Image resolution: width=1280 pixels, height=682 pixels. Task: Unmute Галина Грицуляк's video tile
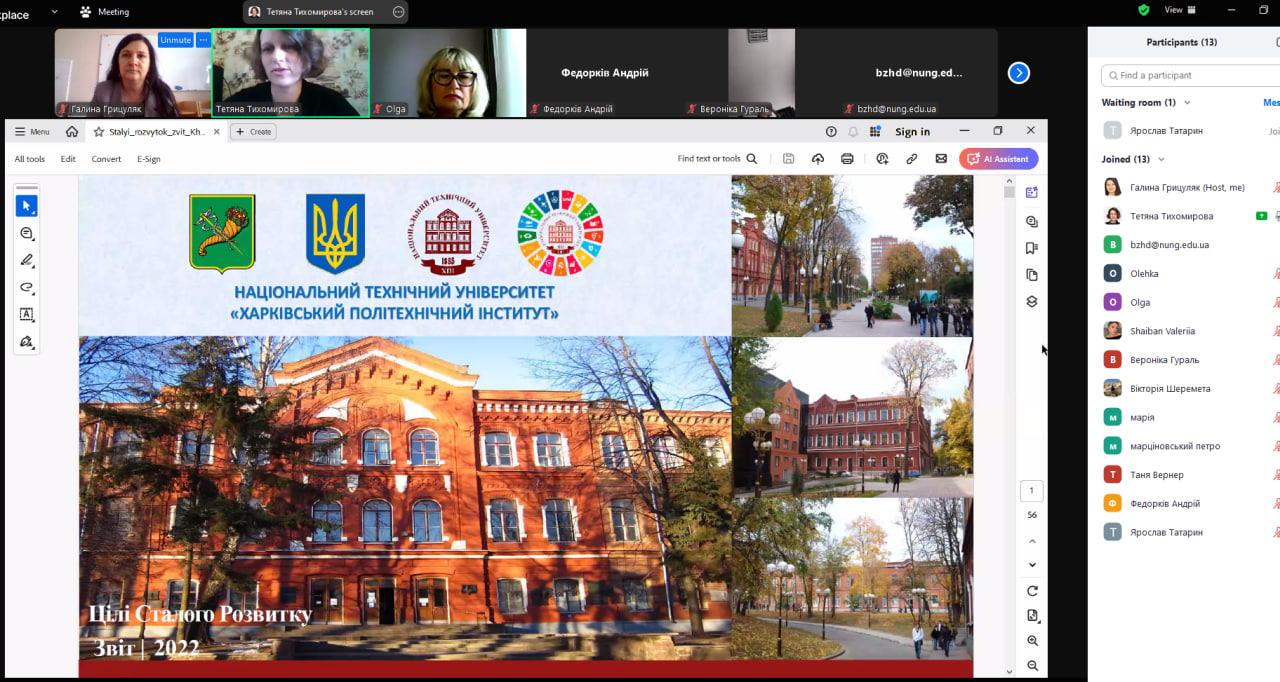pyautogui.click(x=175, y=40)
